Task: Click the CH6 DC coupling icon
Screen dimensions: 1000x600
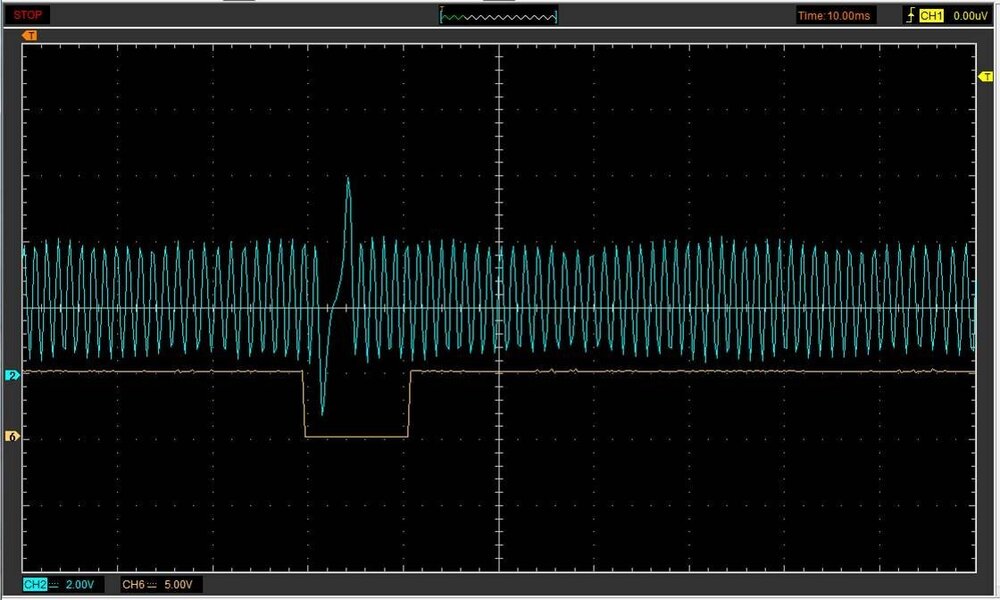Action: [x=153, y=583]
